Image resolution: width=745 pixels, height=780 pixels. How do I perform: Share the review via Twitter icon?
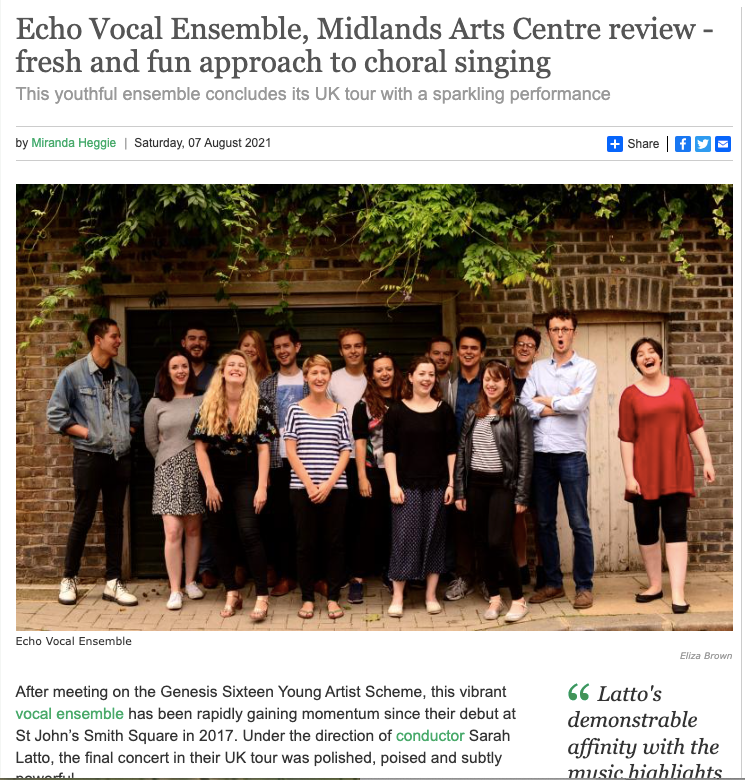pos(703,144)
